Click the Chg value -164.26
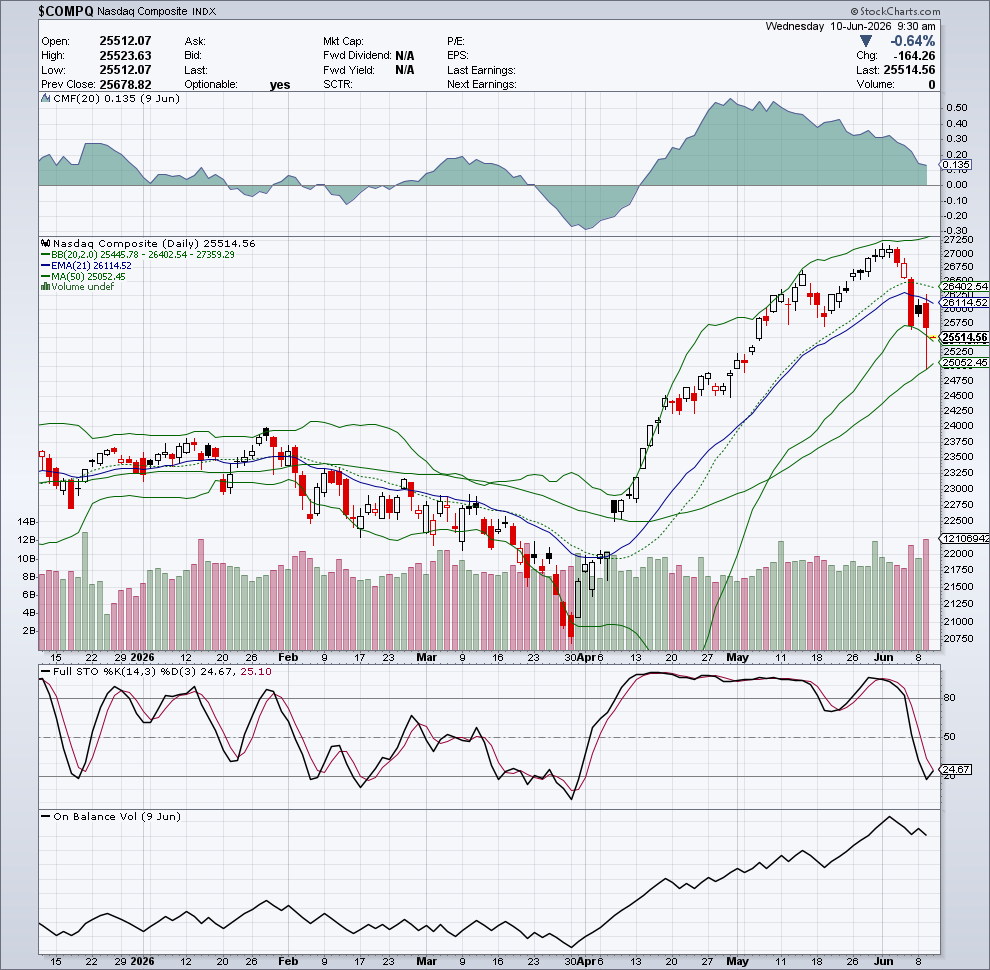The width and height of the screenshot is (990, 970). pyautogui.click(x=914, y=56)
